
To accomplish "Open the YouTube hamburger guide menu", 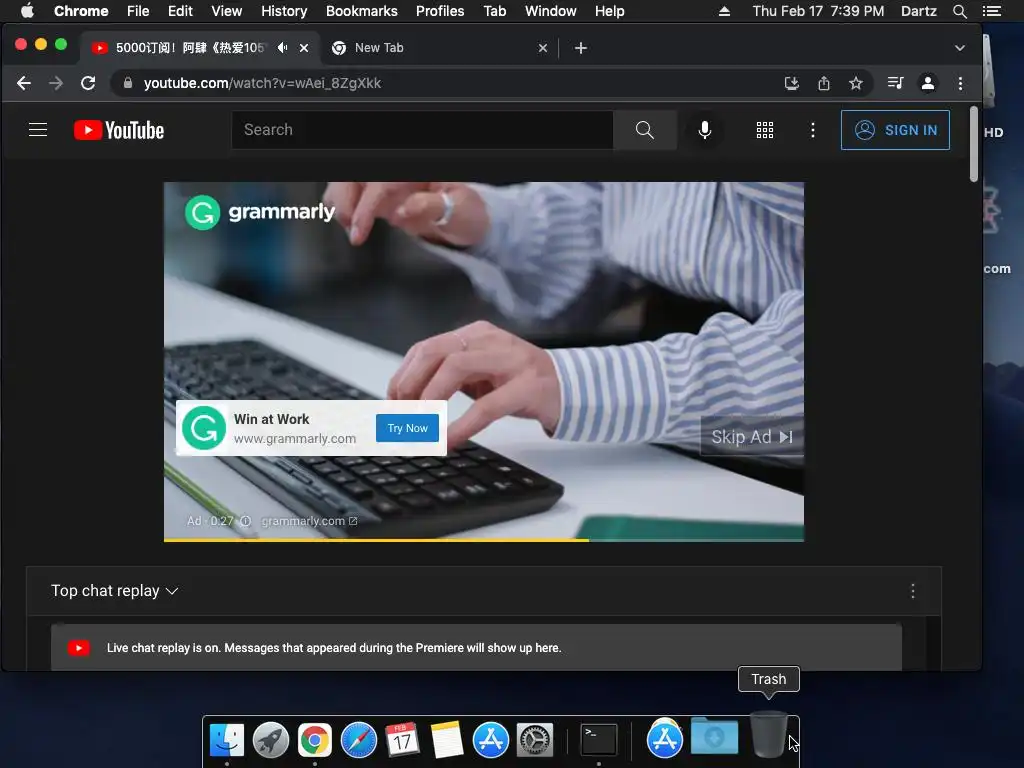I will tap(38, 130).
